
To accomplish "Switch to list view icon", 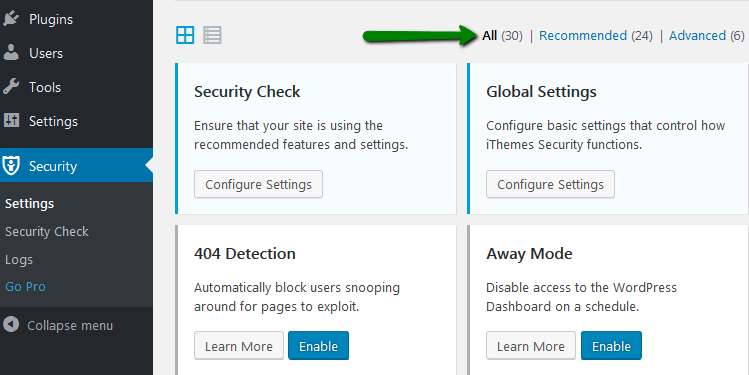I will (x=212, y=35).
